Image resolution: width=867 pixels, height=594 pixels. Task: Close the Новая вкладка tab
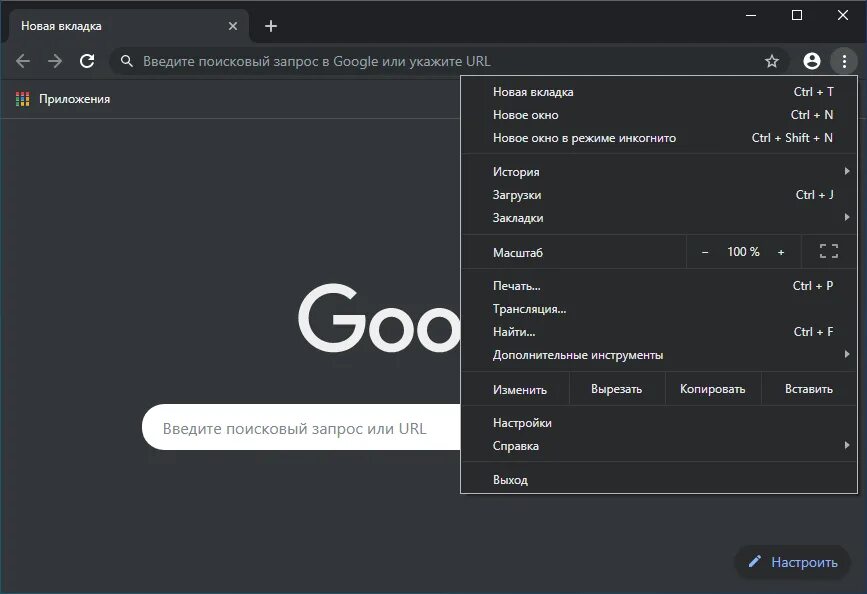tap(233, 26)
